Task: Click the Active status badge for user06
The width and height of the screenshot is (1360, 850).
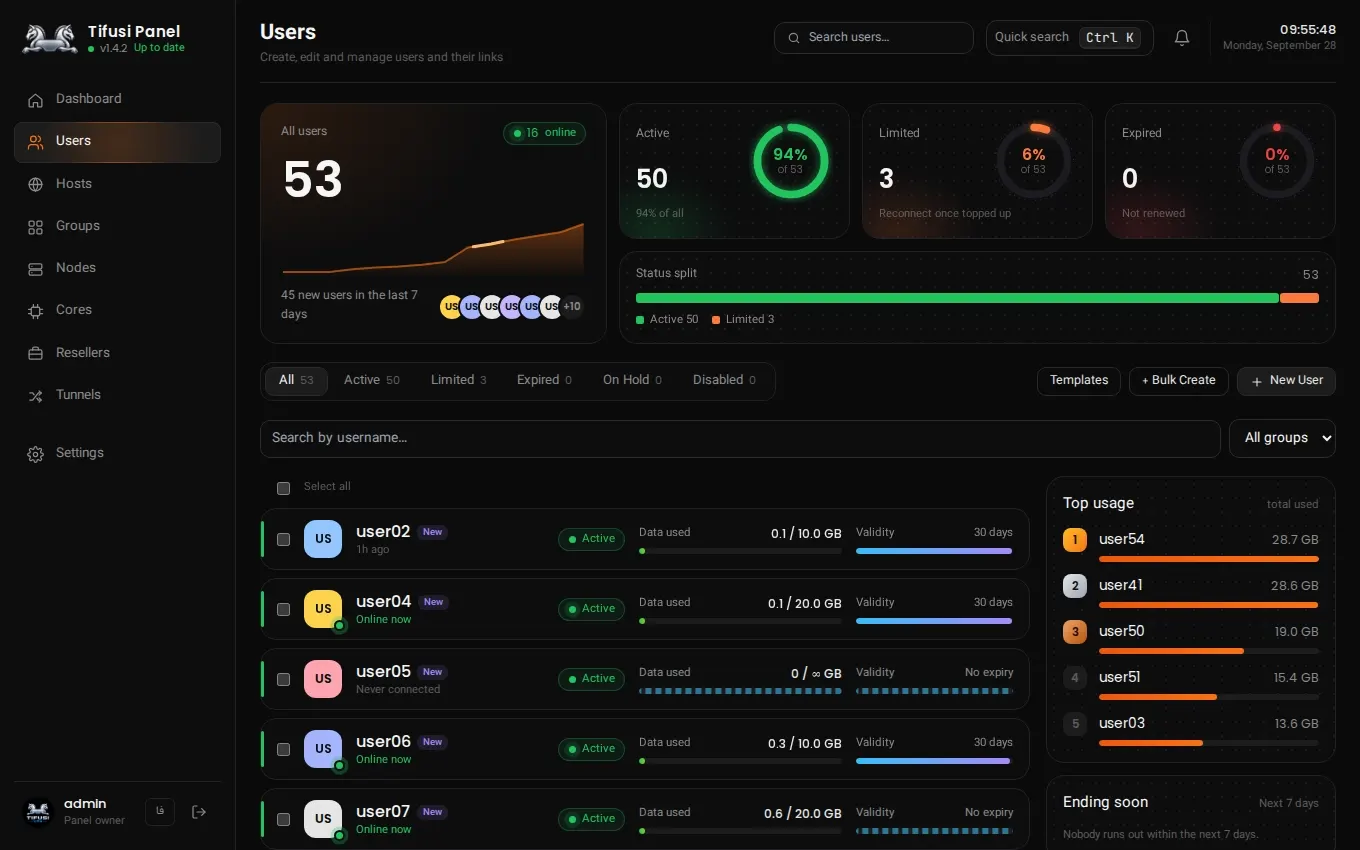Action: [592, 749]
